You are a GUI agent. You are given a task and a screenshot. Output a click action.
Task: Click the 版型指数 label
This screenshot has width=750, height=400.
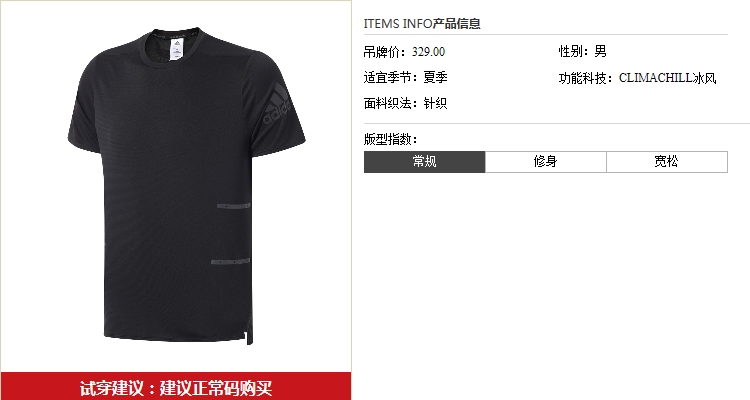click(391, 139)
